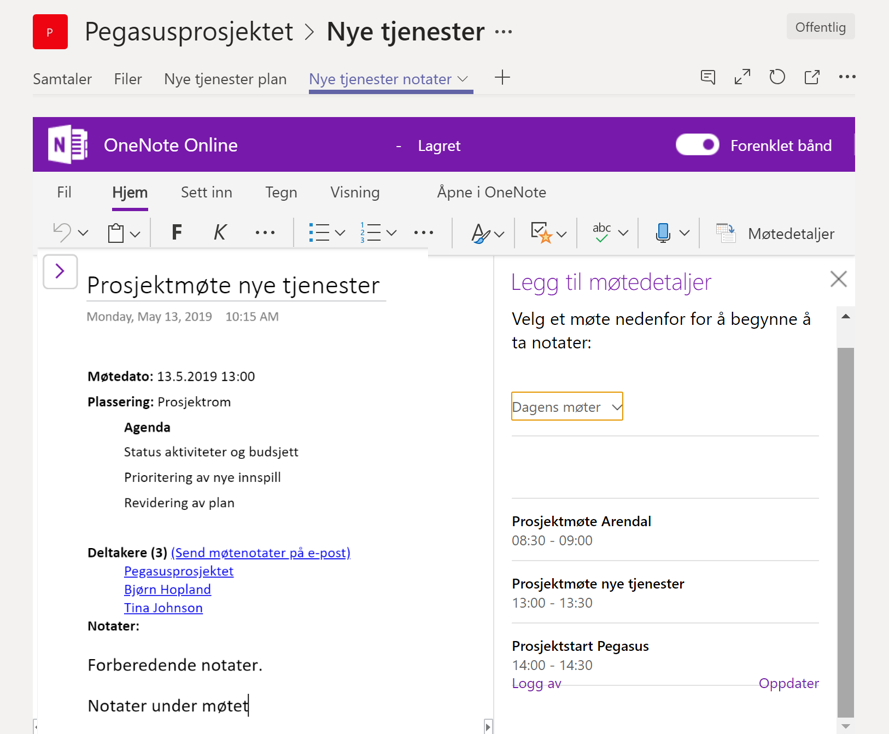Image resolution: width=889 pixels, height=734 pixels.
Task: Switch to Nye tjenester plan tab
Action: tap(225, 79)
